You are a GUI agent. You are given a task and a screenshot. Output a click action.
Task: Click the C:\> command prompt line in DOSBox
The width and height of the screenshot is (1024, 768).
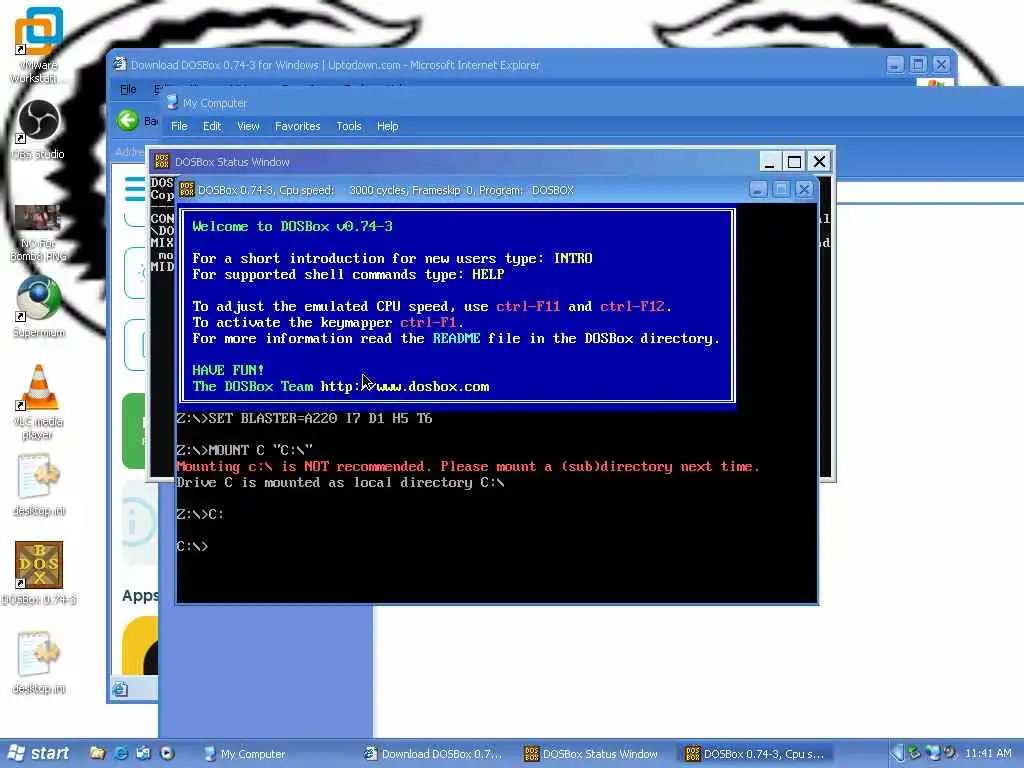pyautogui.click(x=192, y=546)
